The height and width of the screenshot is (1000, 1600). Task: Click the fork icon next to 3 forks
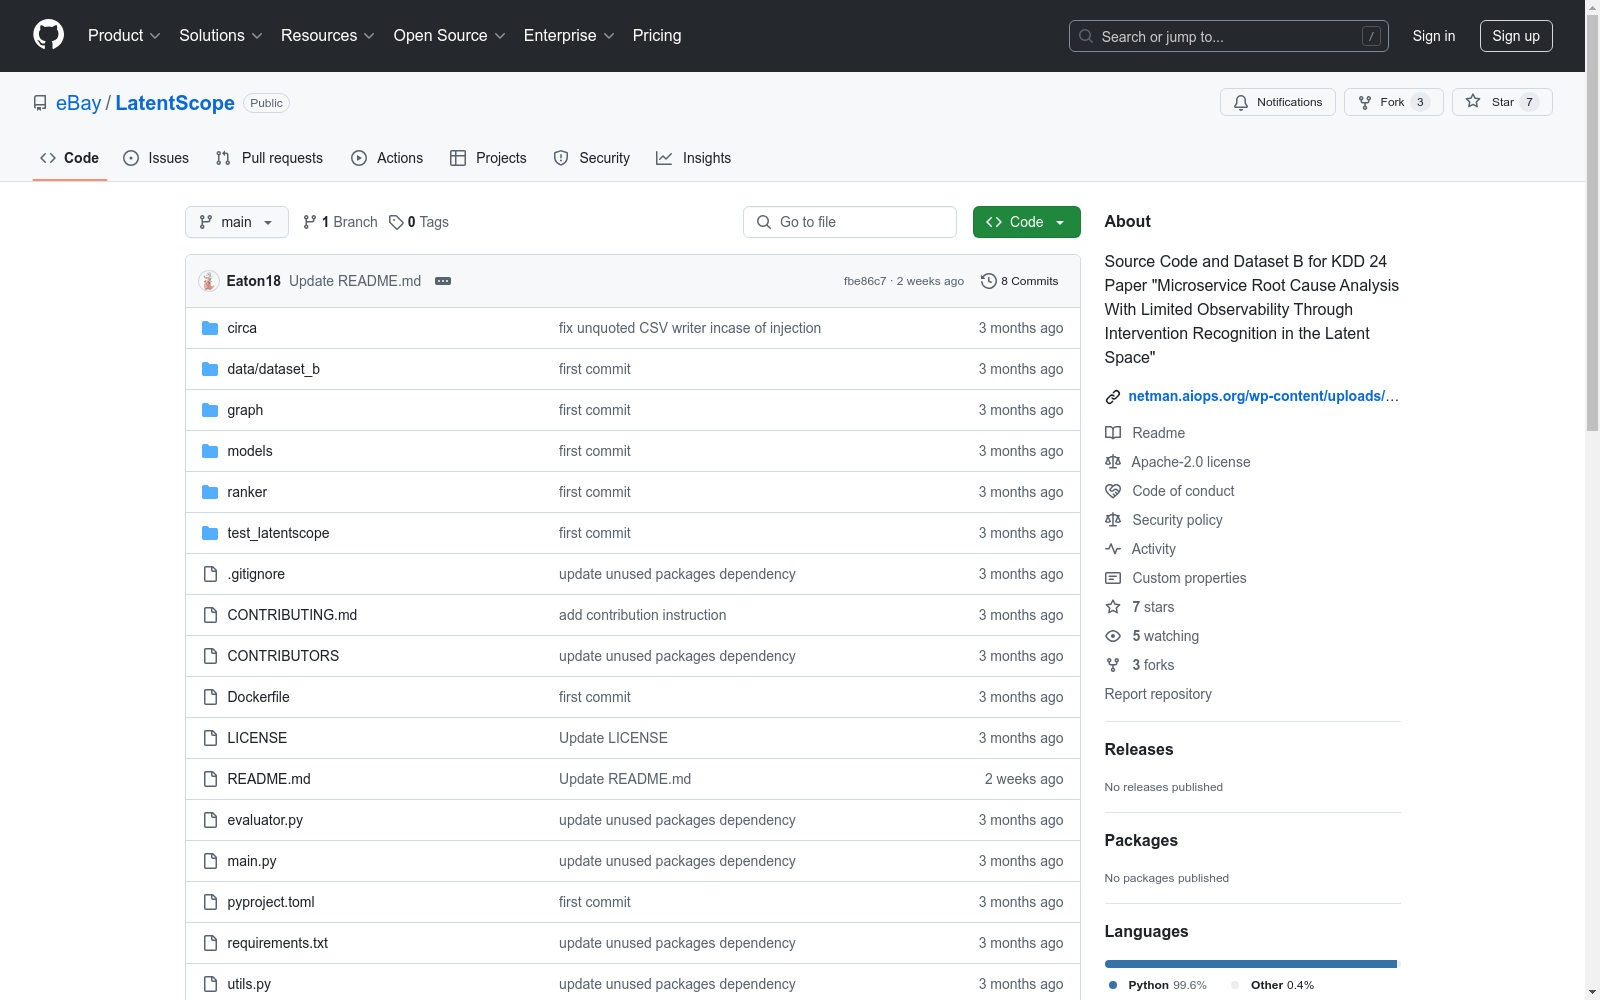[x=1113, y=665]
